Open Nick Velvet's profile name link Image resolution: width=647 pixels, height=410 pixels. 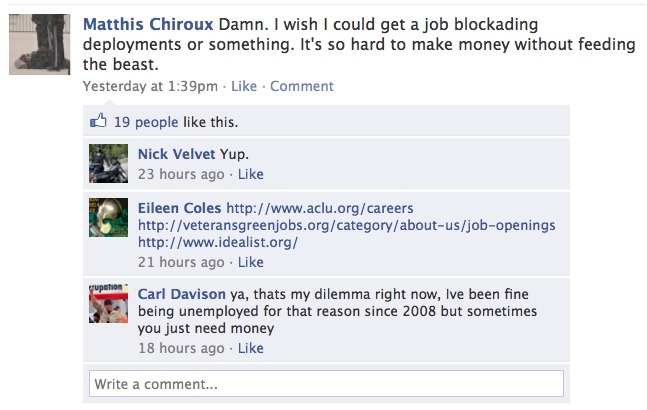tap(176, 154)
